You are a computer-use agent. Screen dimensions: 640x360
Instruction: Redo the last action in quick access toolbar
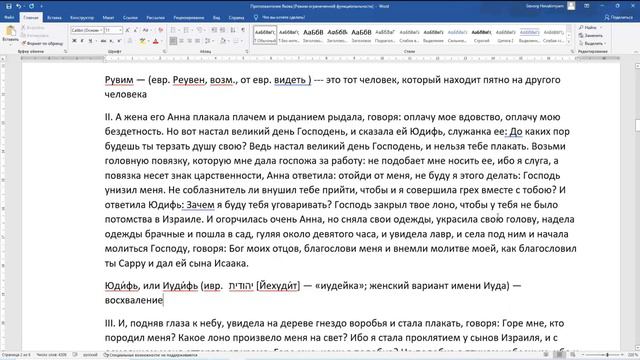coord(31,6)
